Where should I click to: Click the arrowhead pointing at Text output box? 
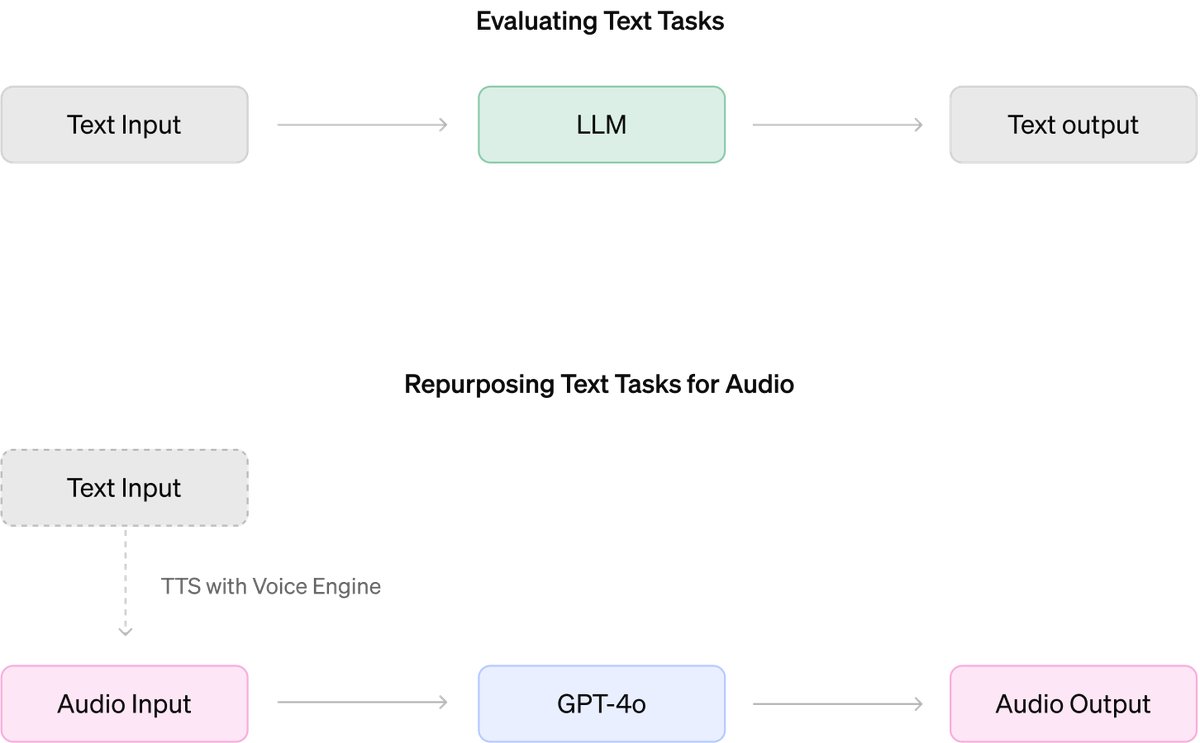(x=917, y=125)
